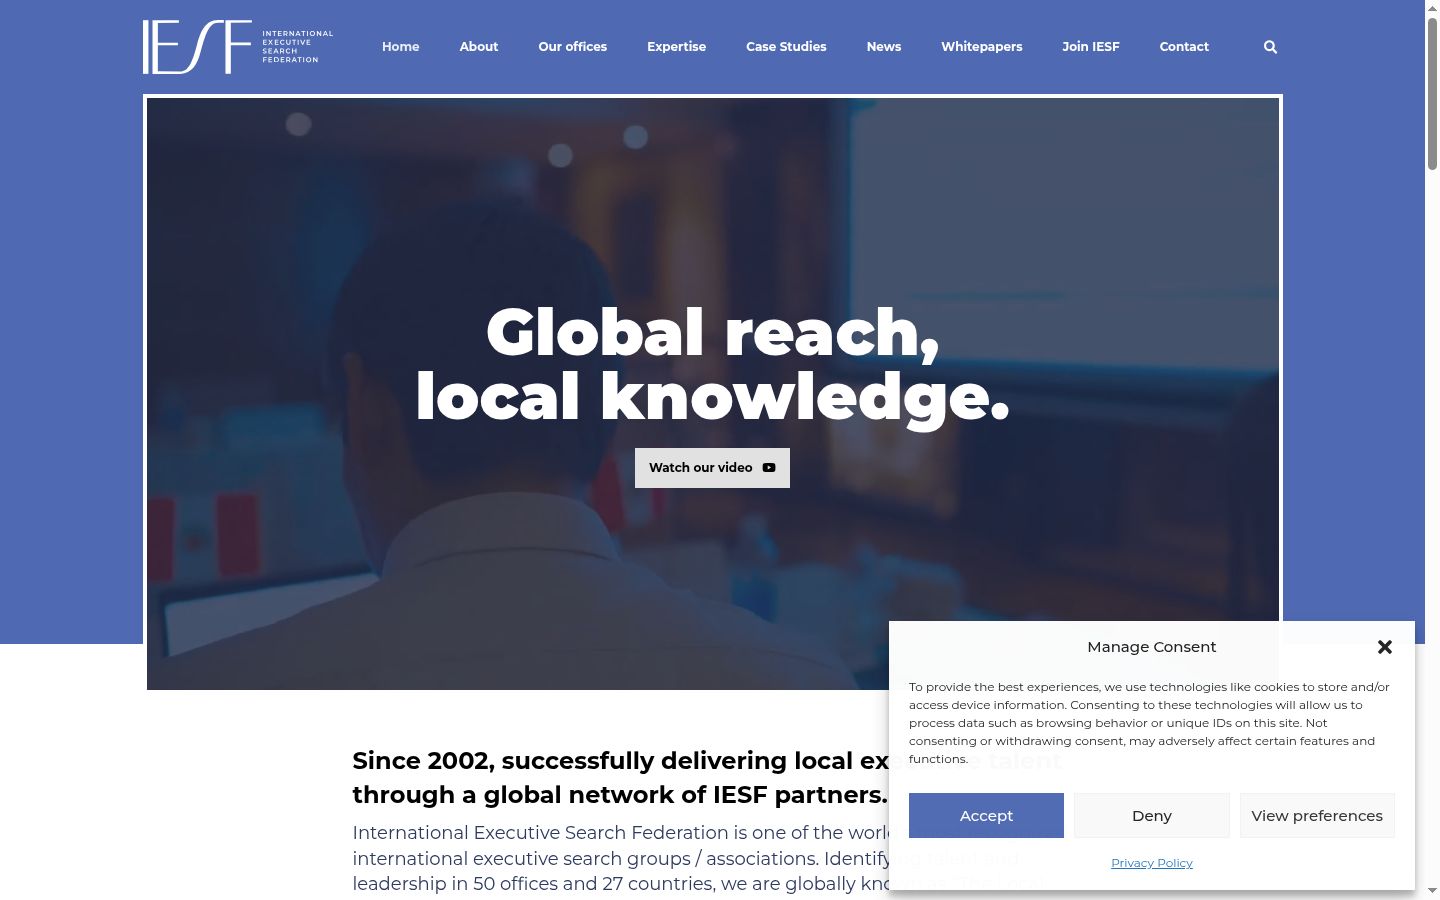Open Case Studies from navigation
The image size is (1440, 900).
tap(786, 47)
